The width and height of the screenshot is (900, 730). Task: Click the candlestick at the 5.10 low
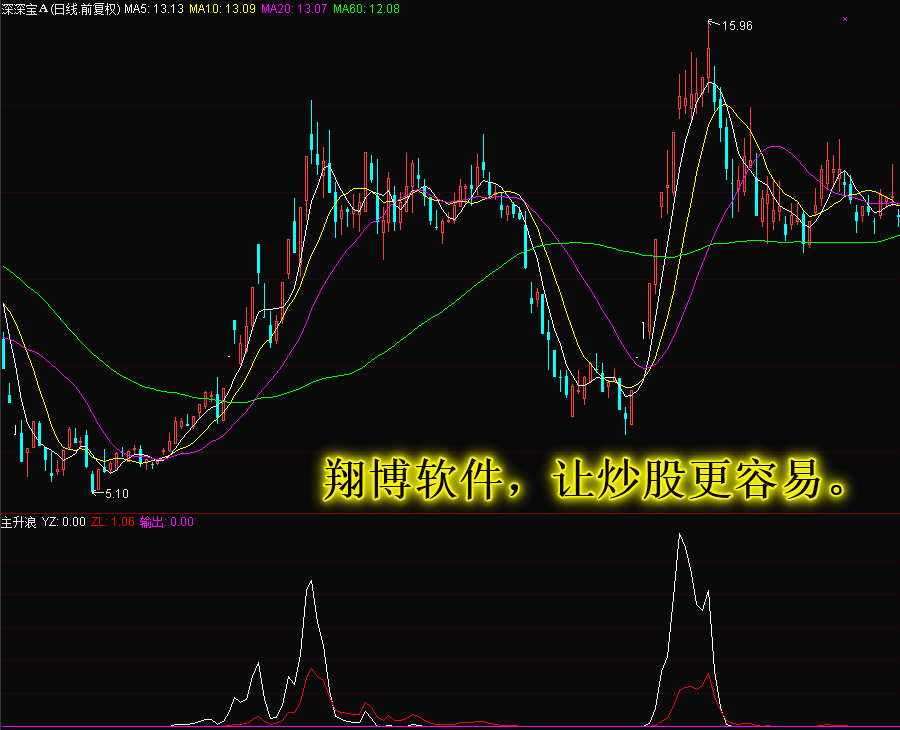pos(93,481)
